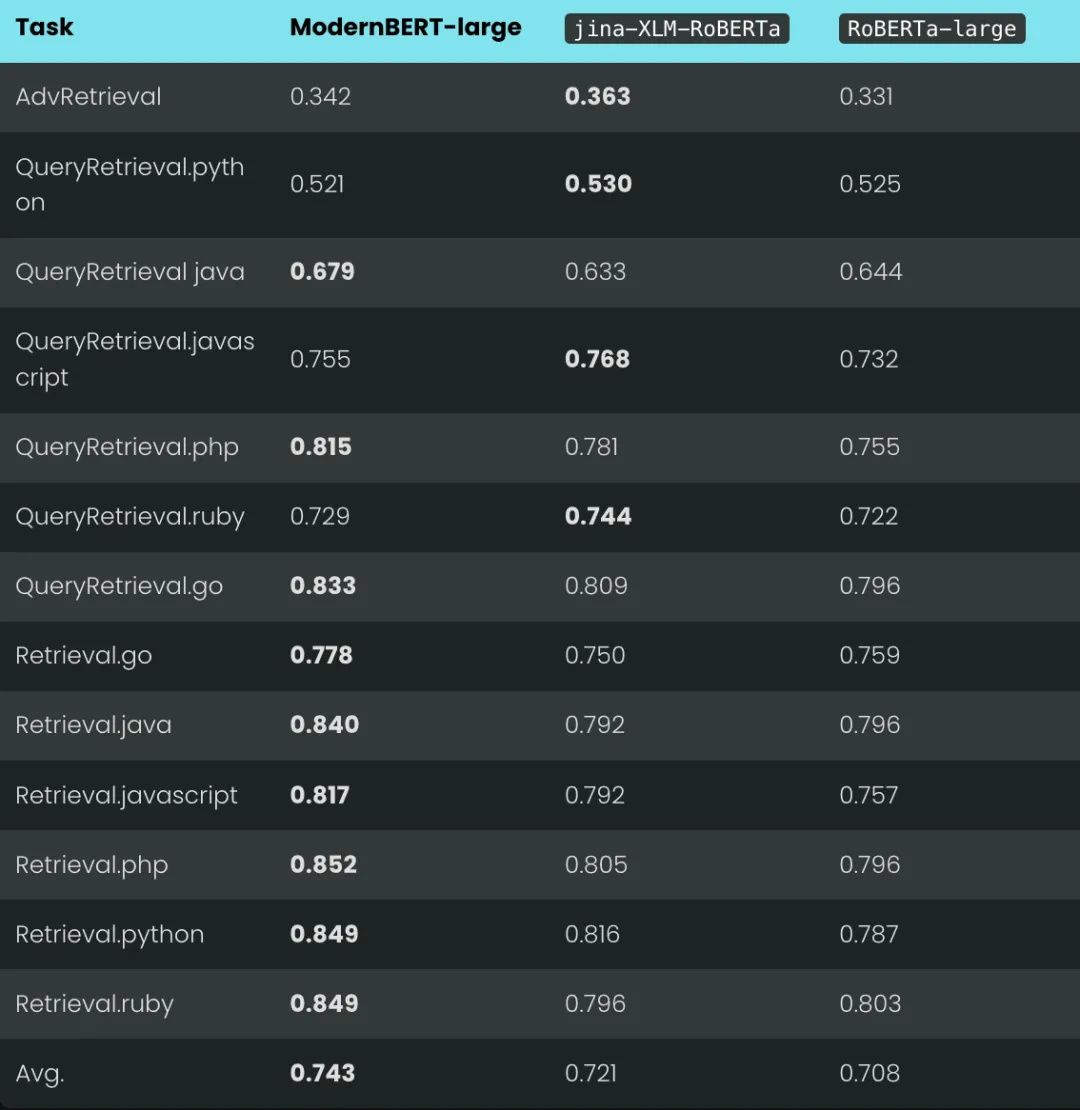The height and width of the screenshot is (1110, 1080).
Task: Click the Retrieval.java task name
Action: [x=93, y=725]
